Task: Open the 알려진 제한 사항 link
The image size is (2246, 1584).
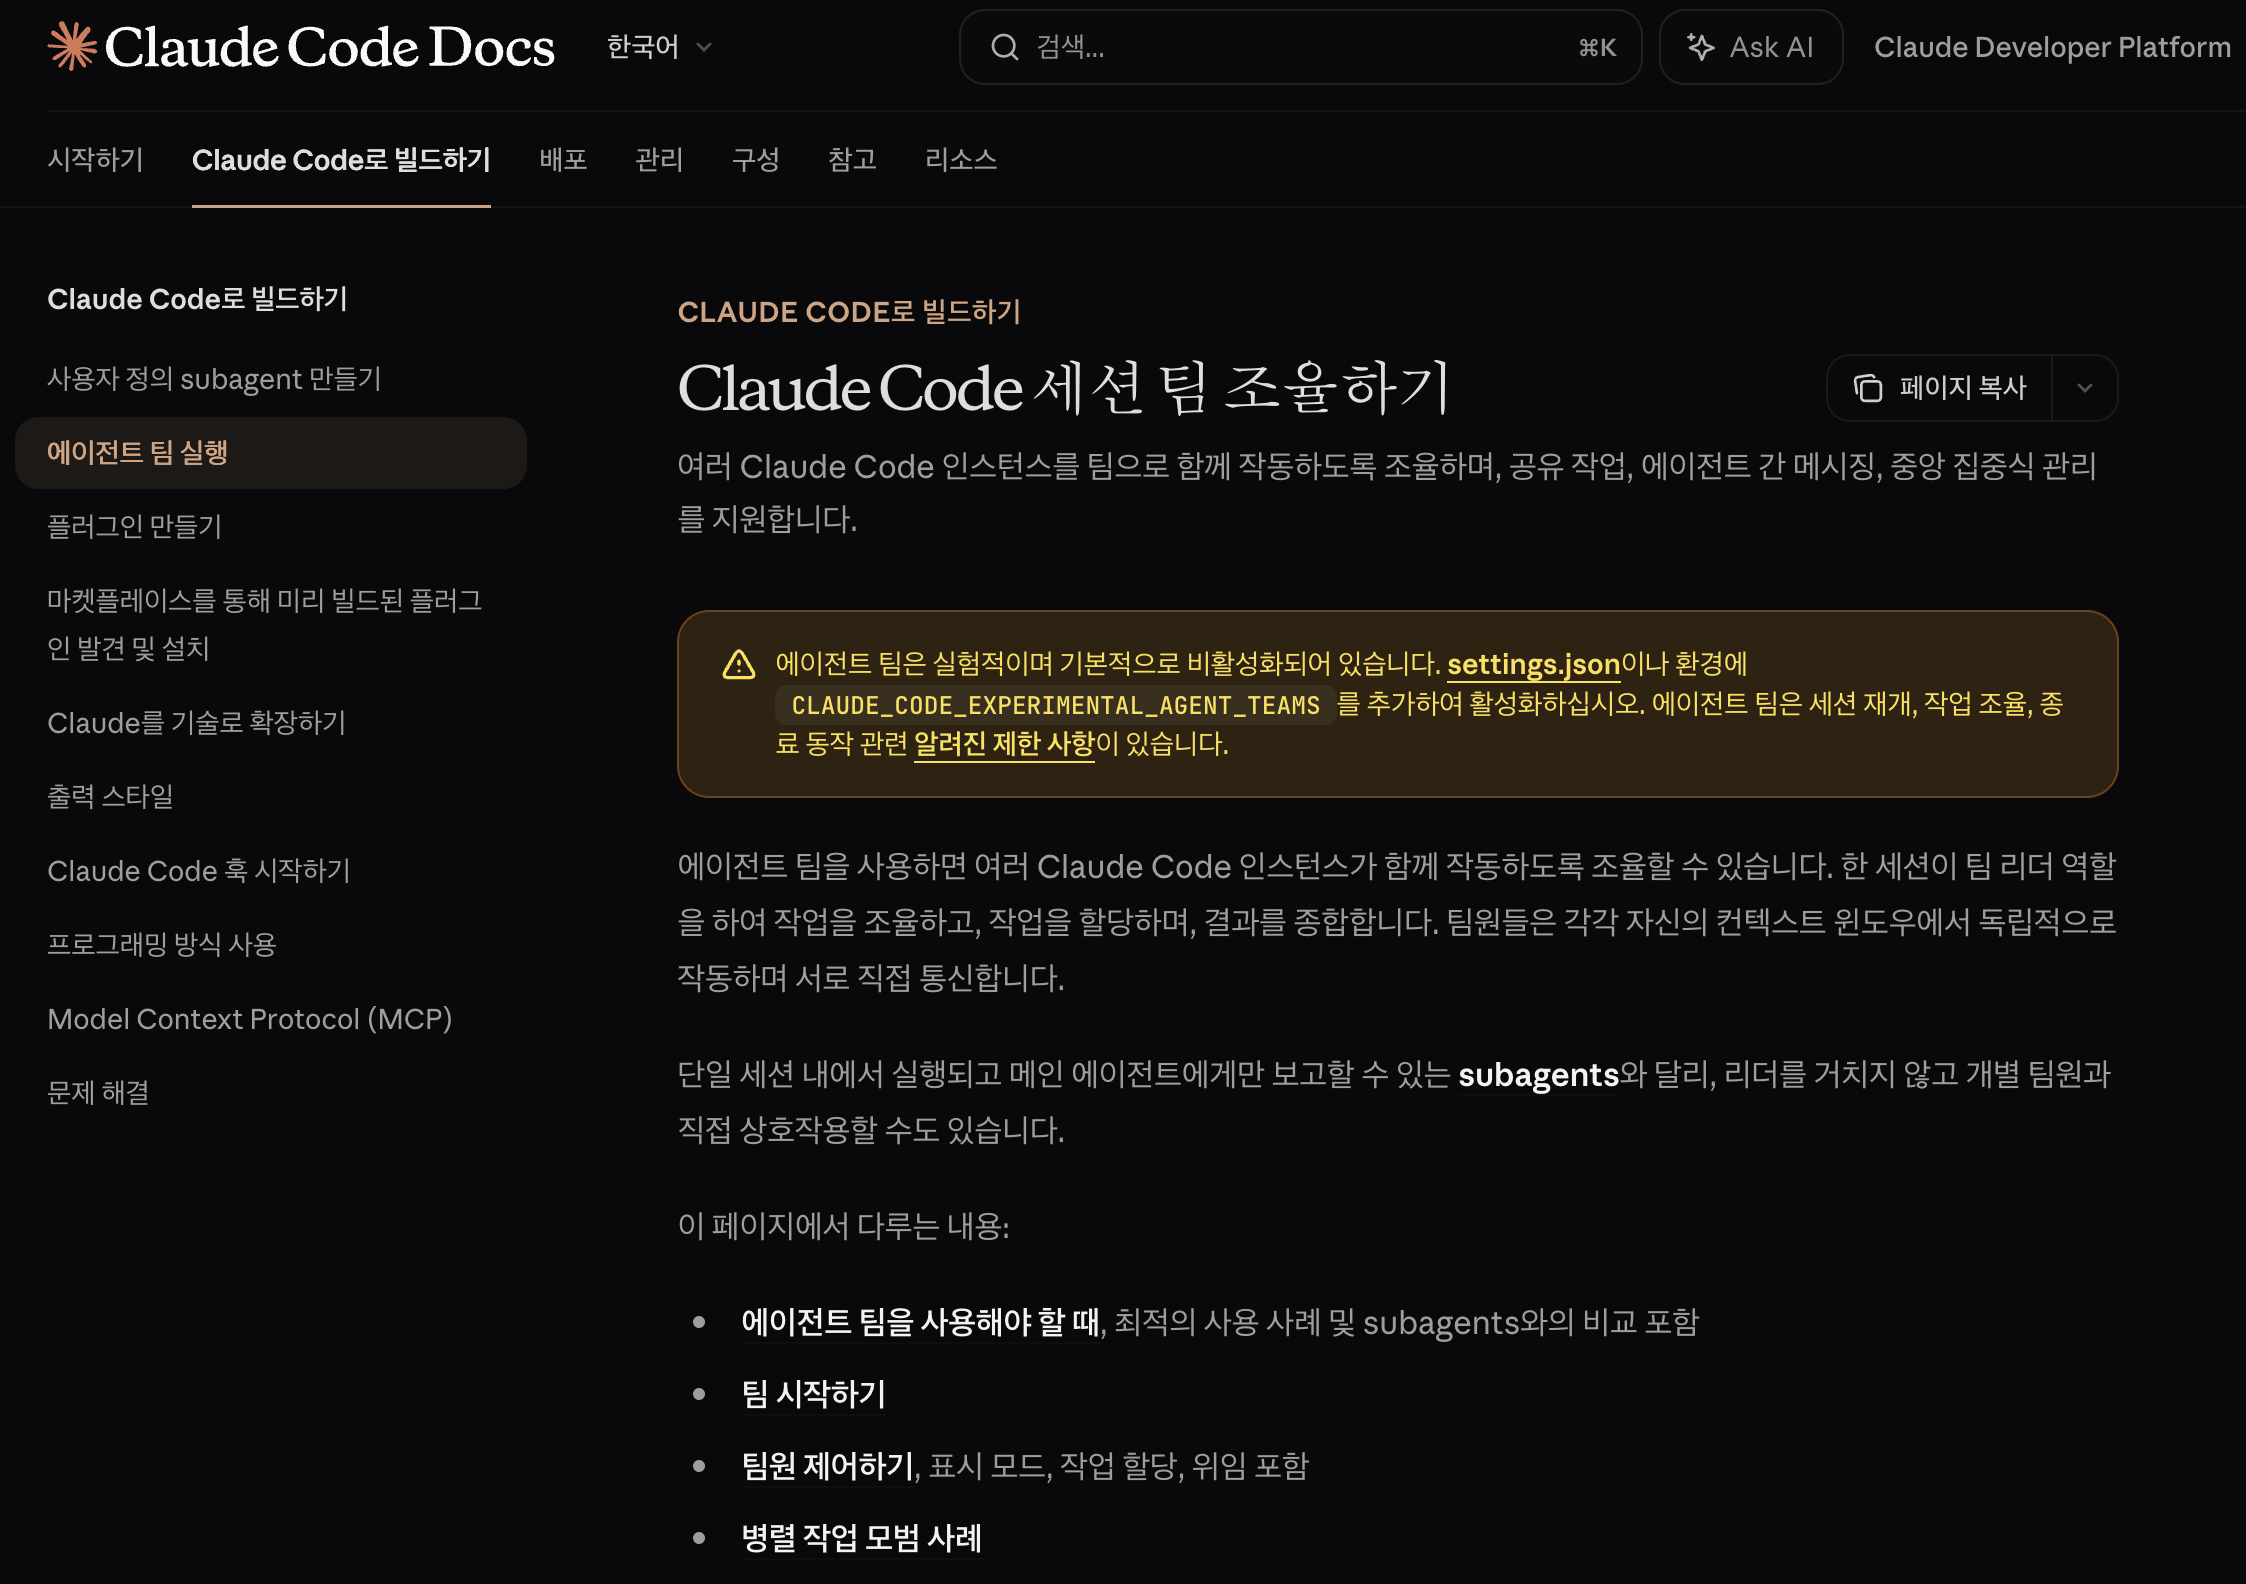Action: click(1004, 744)
